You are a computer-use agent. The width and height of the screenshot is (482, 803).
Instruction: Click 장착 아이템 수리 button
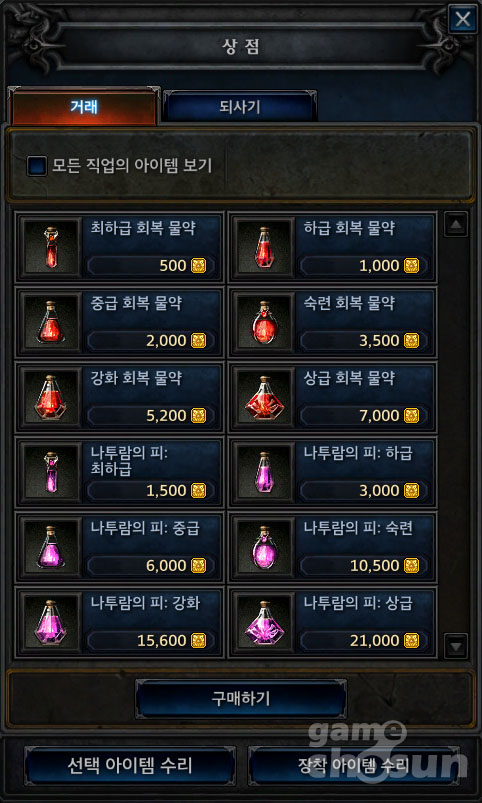click(x=353, y=766)
